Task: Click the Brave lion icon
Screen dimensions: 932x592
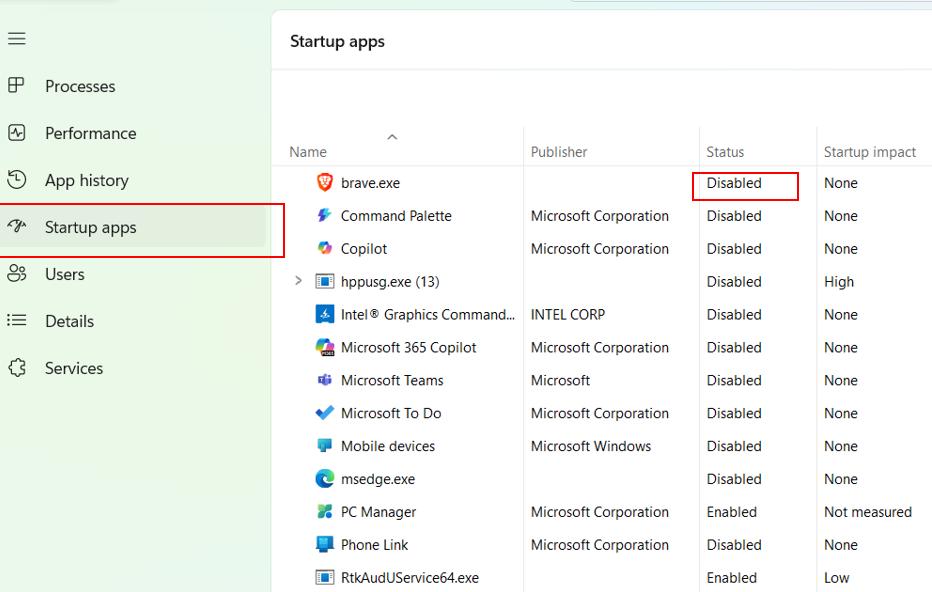Action: pyautogui.click(x=325, y=182)
